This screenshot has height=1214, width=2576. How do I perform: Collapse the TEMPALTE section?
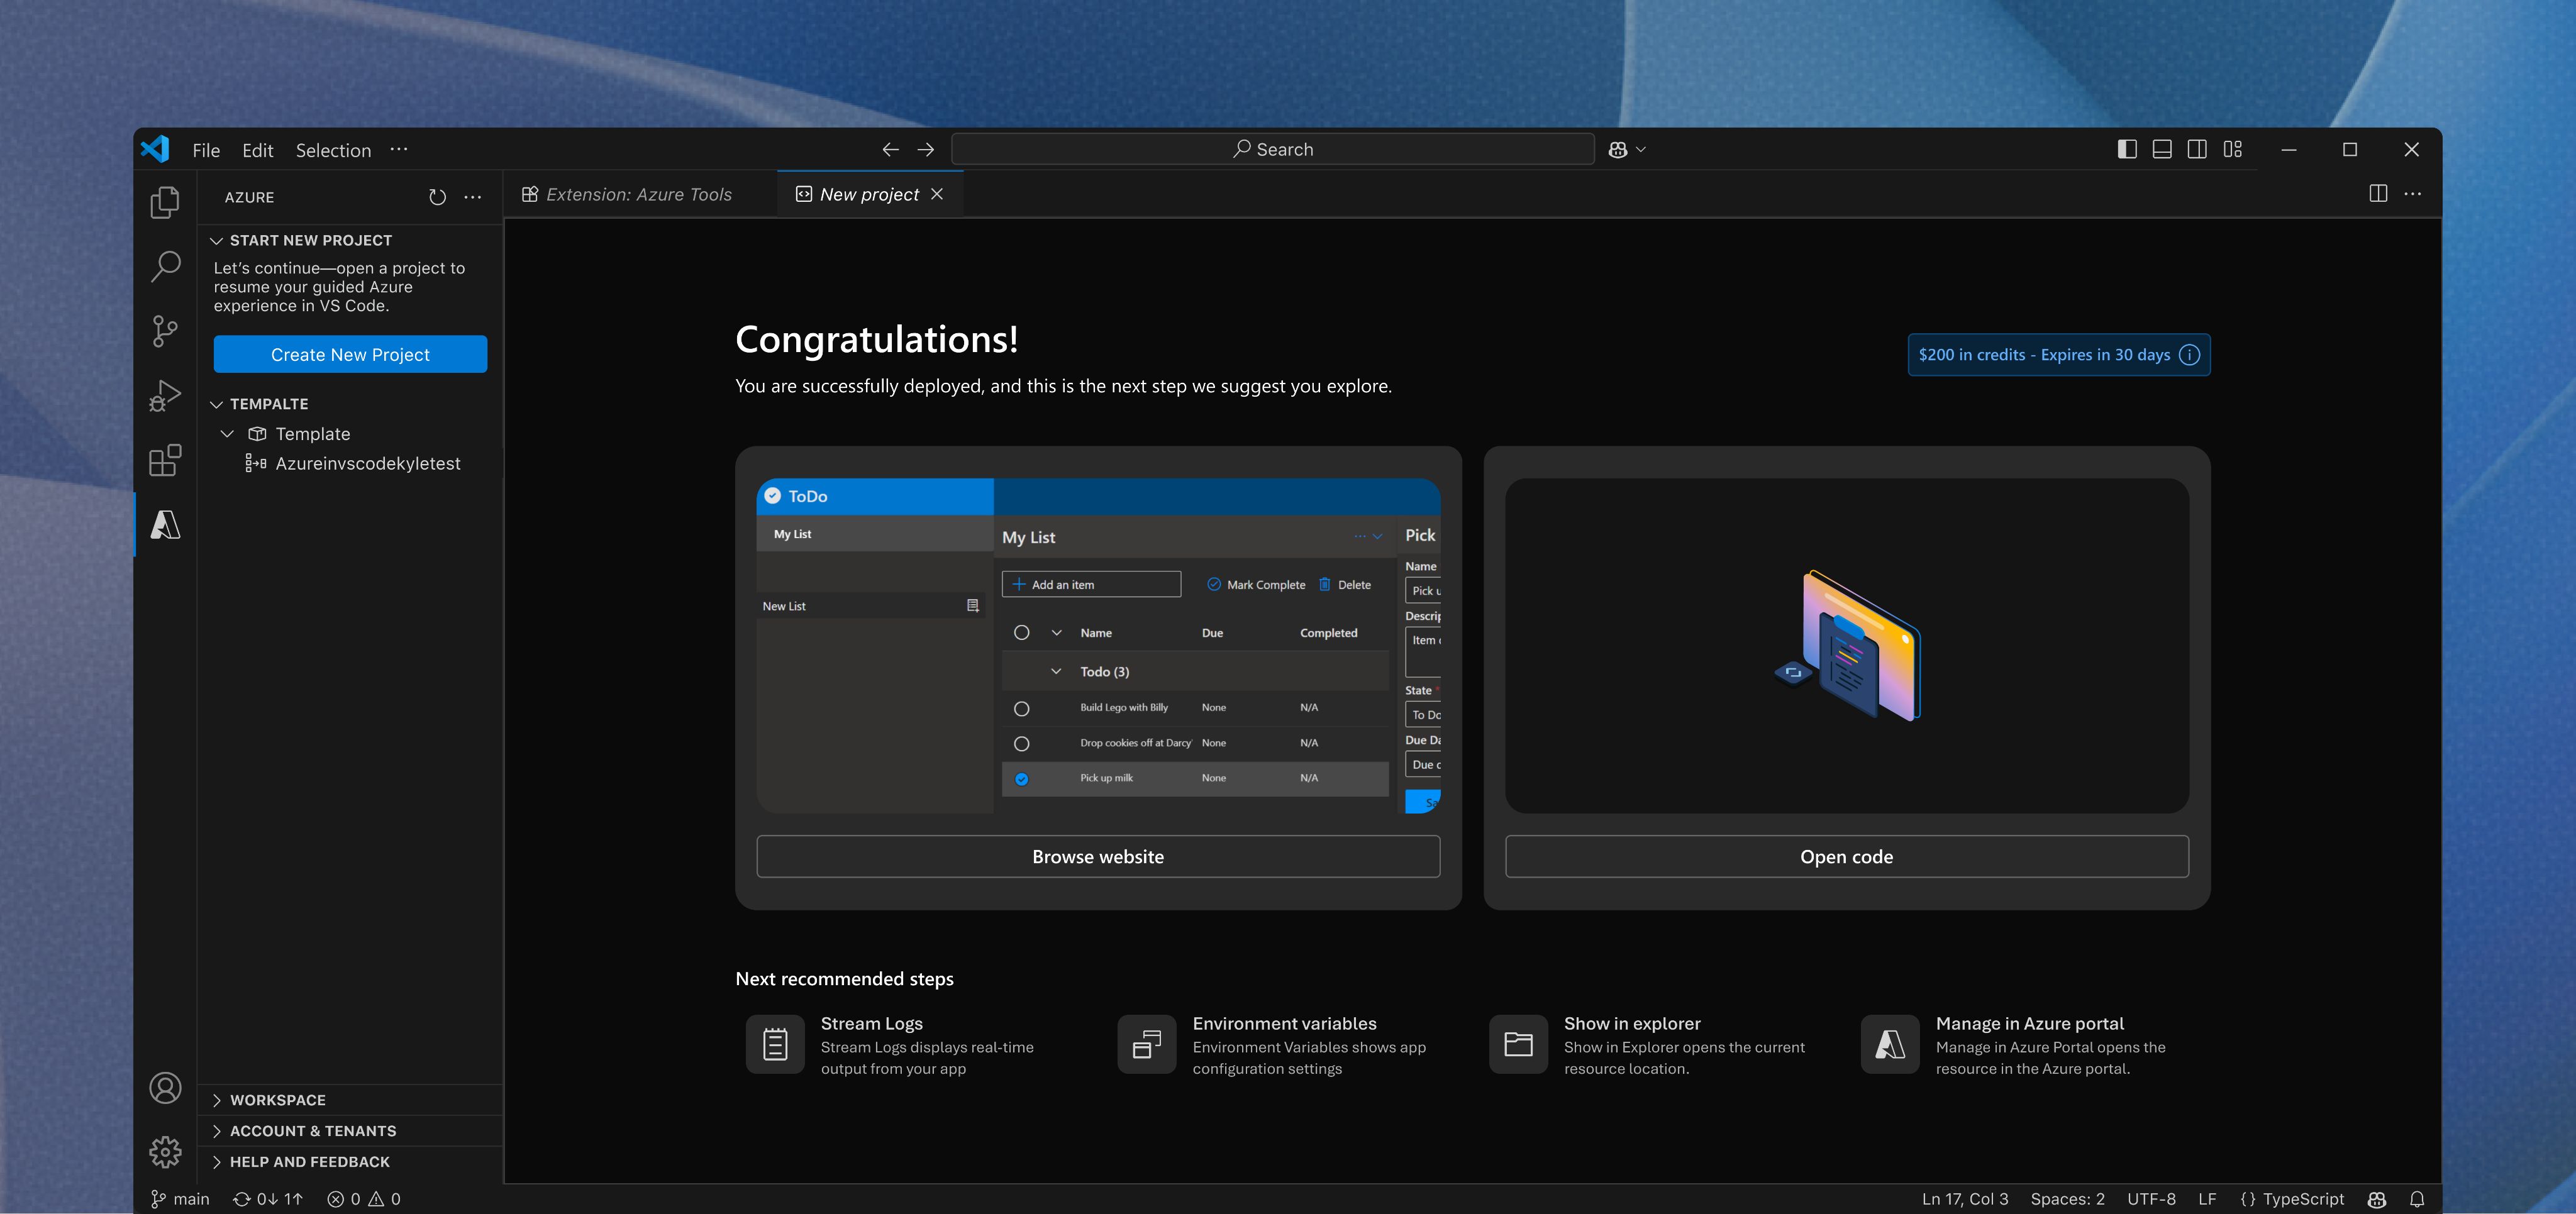pos(216,404)
